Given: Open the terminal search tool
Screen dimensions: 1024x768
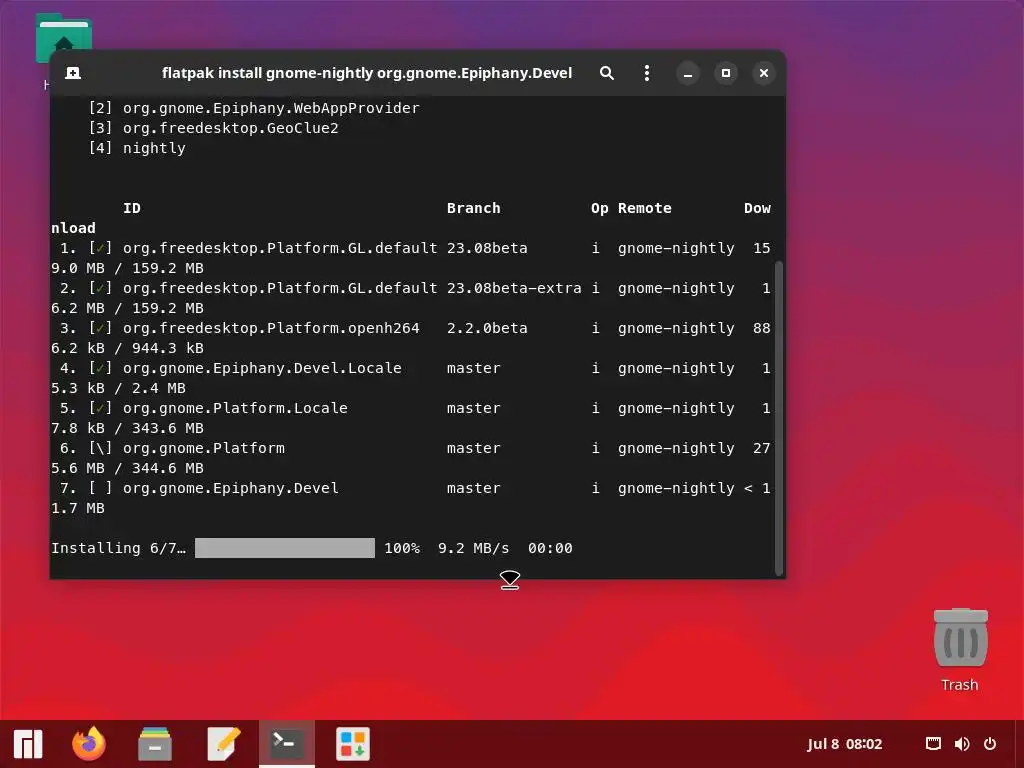Looking at the screenshot, I should pos(607,73).
